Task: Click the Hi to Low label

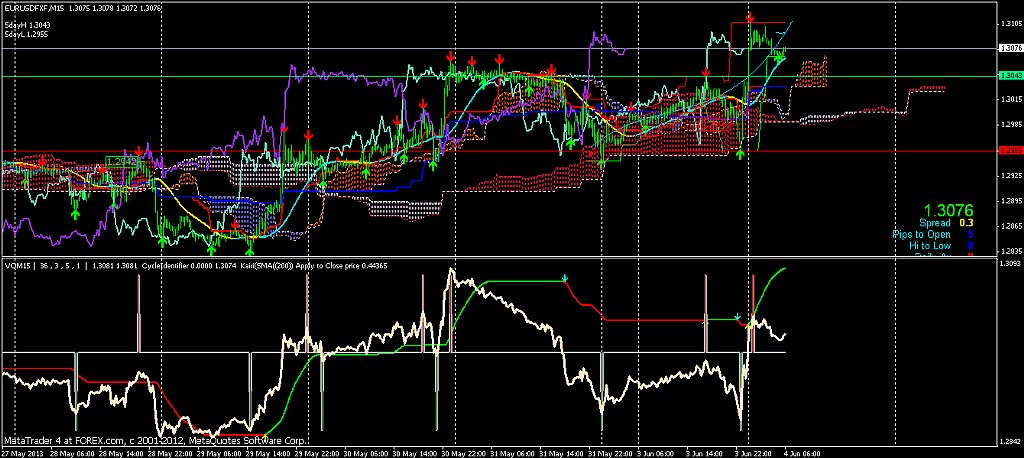Action: (929, 246)
